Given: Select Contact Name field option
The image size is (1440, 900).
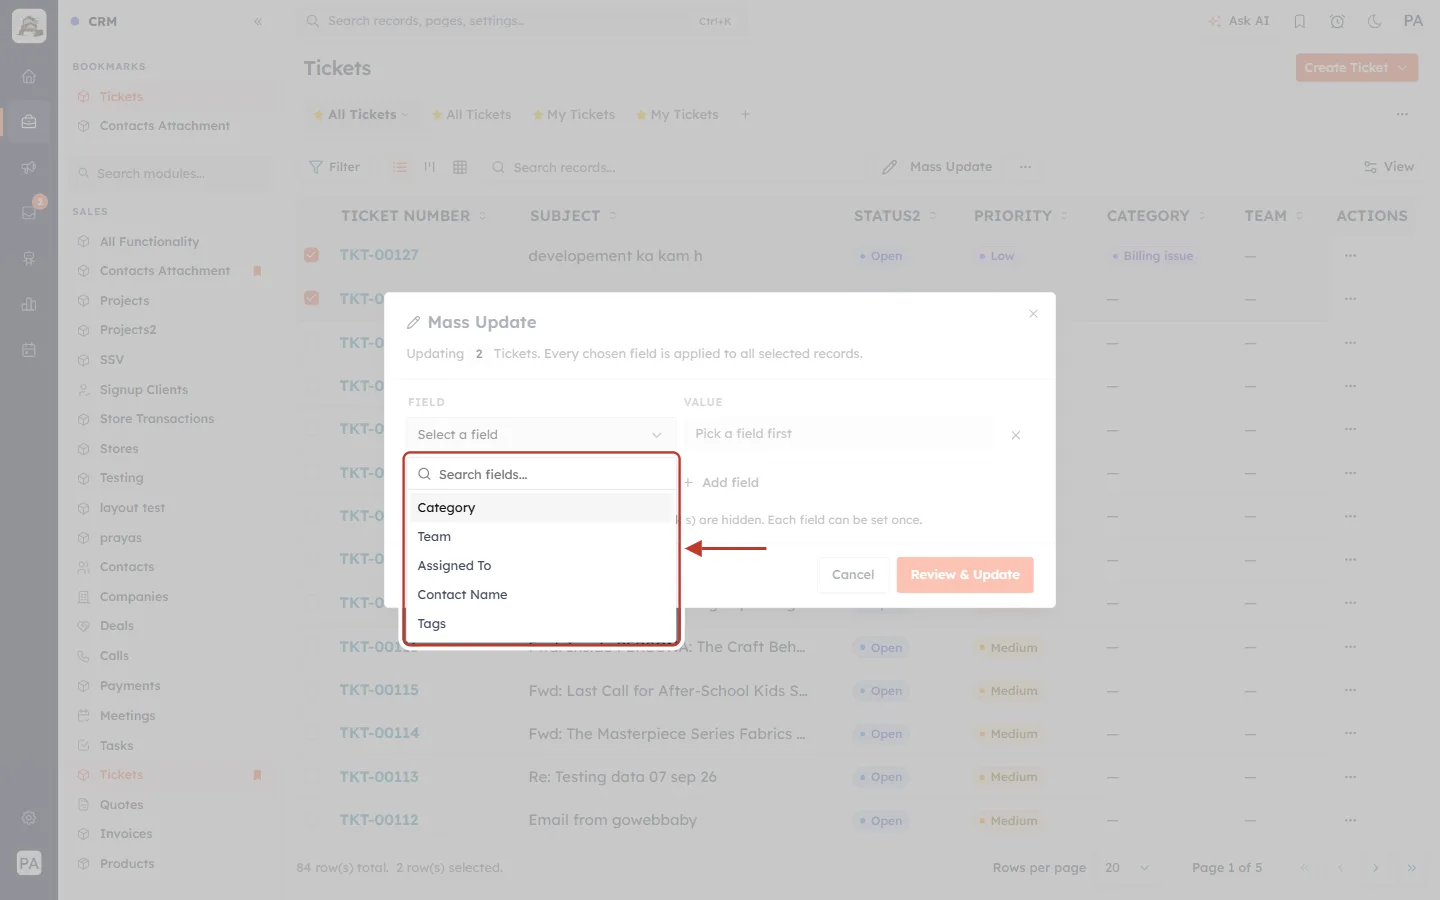Looking at the screenshot, I should click(540, 595).
